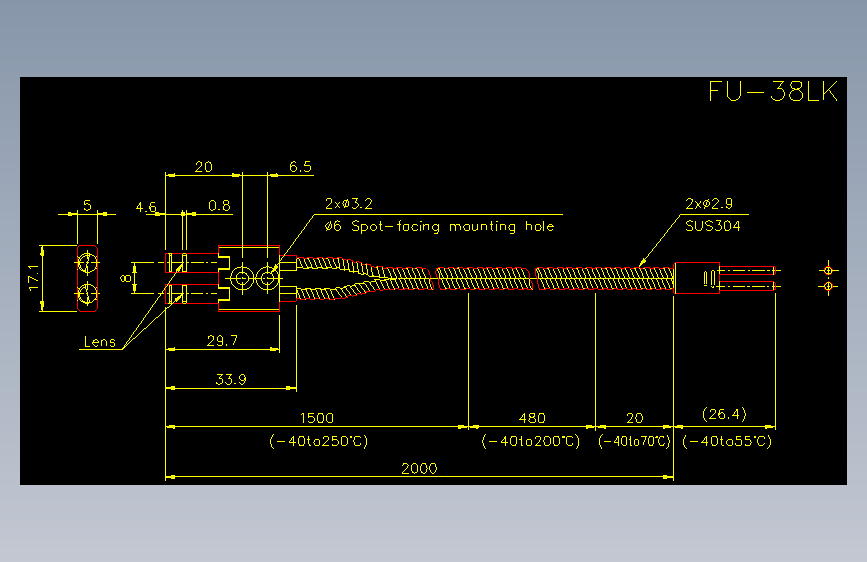Select the 4.6 dimension value
The width and height of the screenshot is (867, 562).
pos(147,207)
